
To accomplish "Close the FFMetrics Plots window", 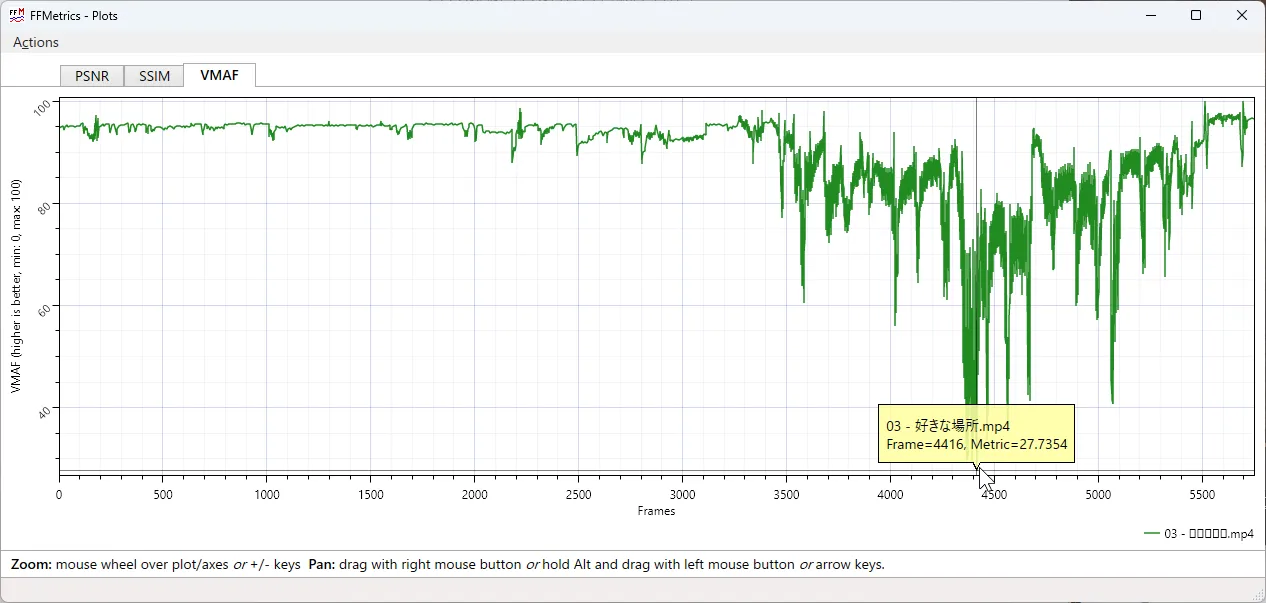I will [x=1242, y=15].
